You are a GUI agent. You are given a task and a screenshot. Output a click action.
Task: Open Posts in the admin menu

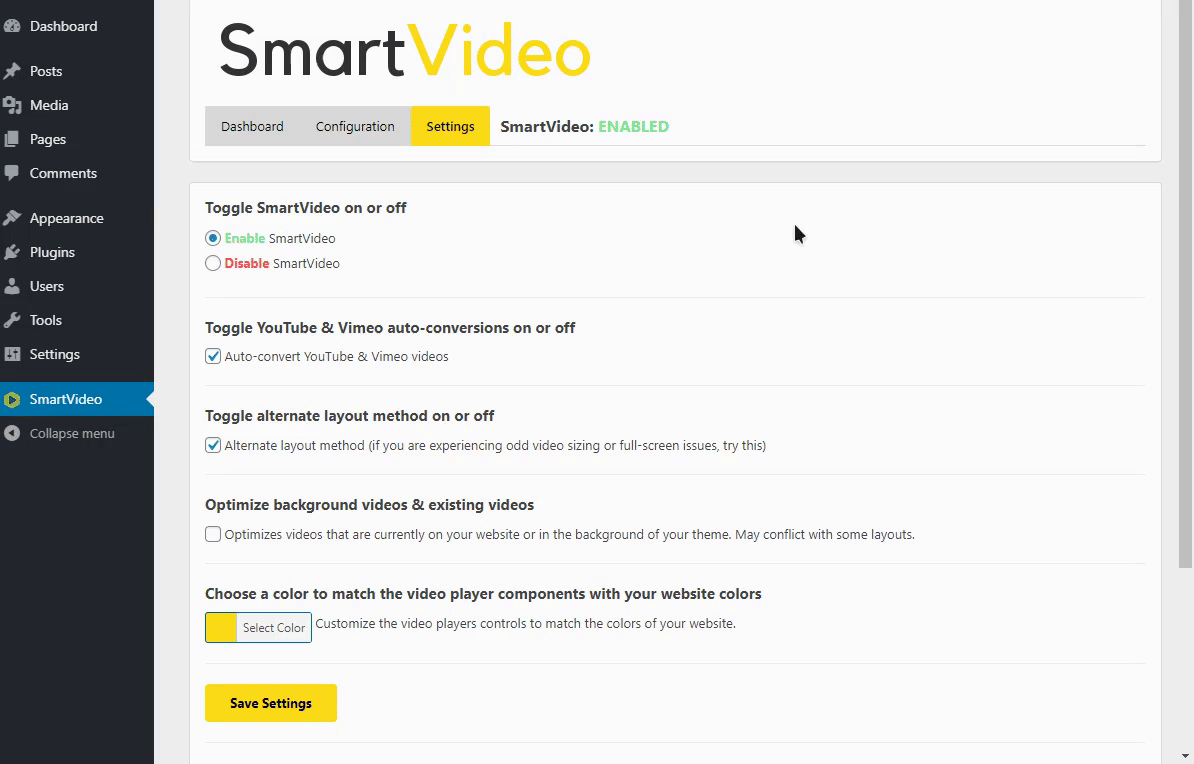pyautogui.click(x=46, y=71)
